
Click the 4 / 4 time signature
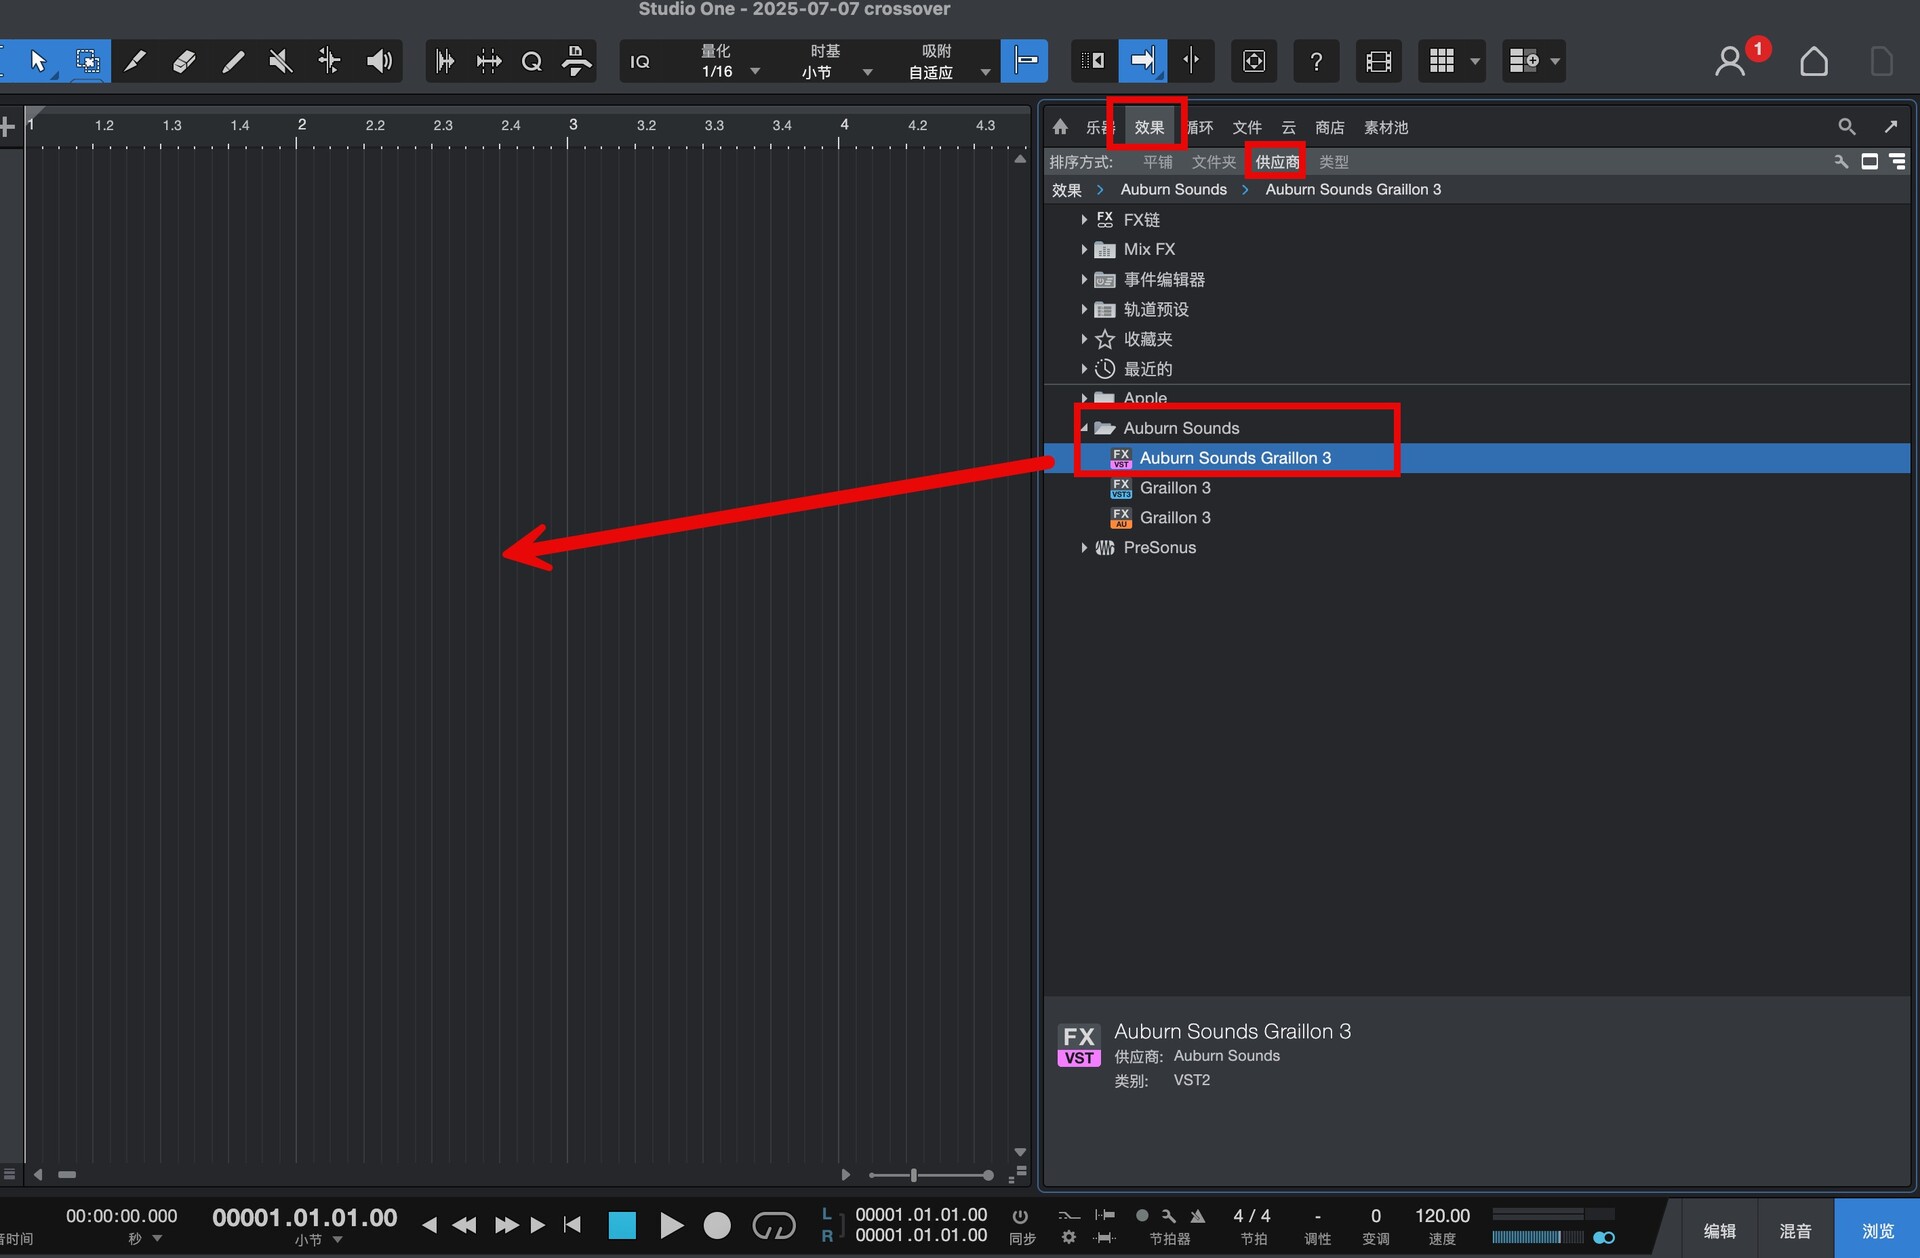1252,1216
